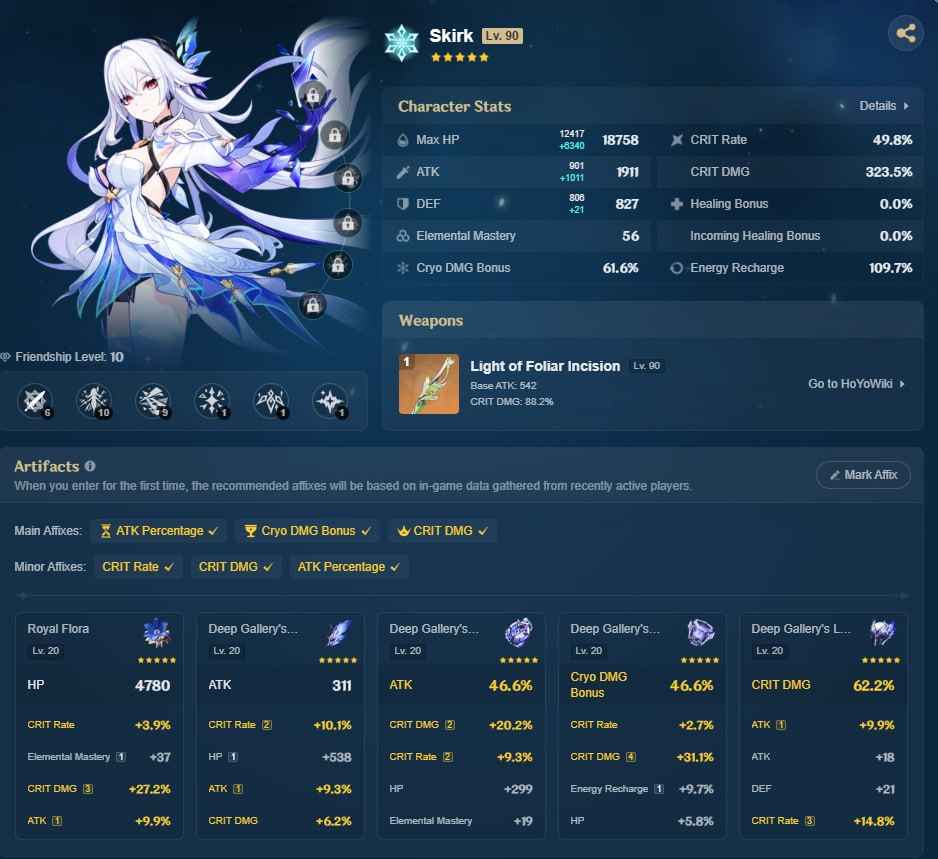Select the Deep Gallery's L... artifact name
Screen dimensions: 938x859
click(800, 629)
